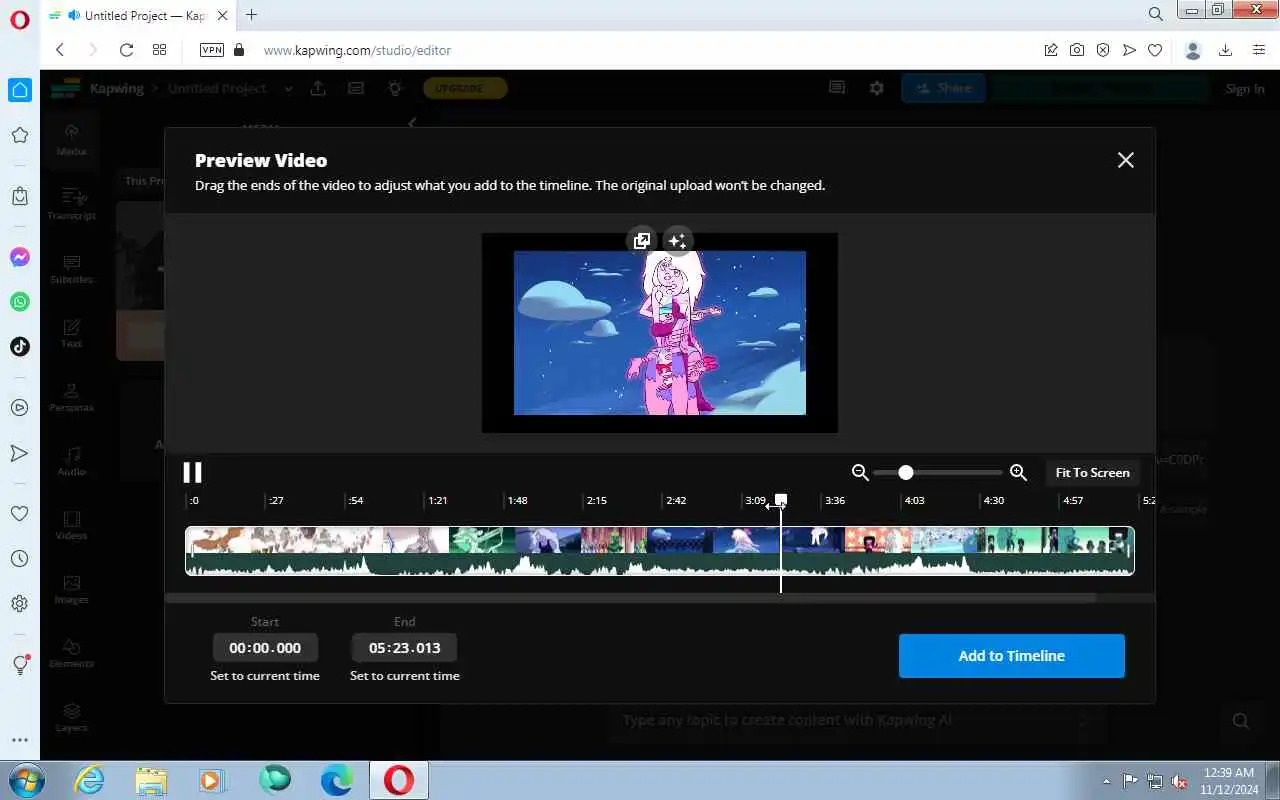Open the Text panel in the sidebar
The width and height of the screenshot is (1280, 800).
(71, 331)
